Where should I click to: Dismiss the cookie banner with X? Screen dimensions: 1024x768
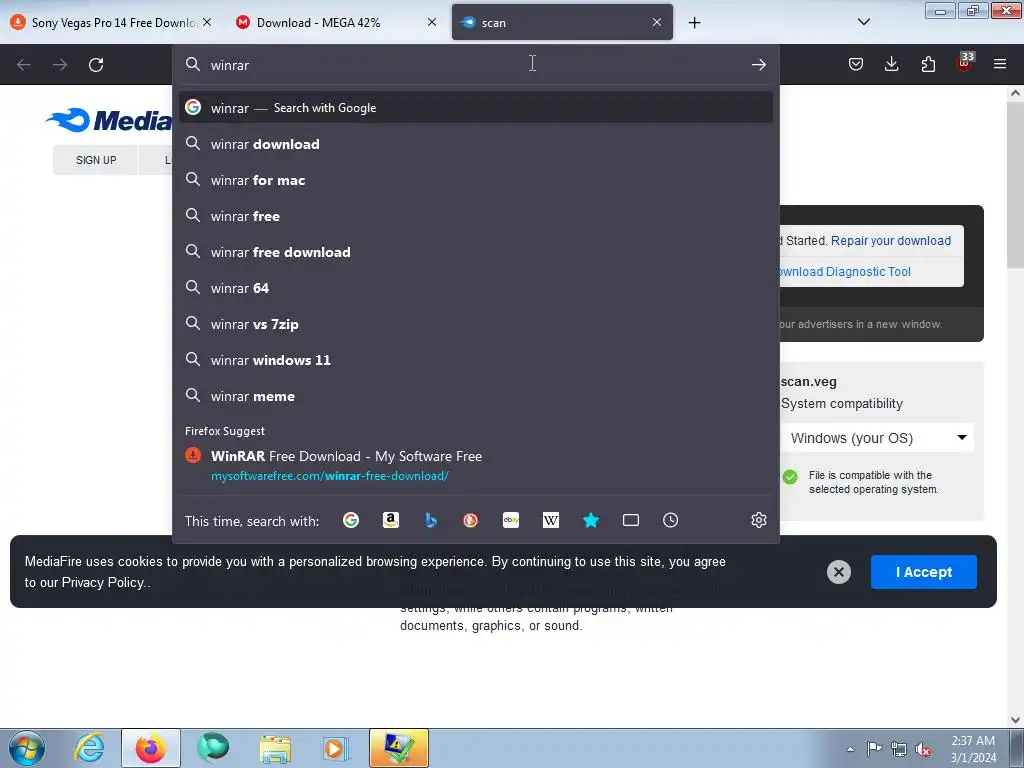point(839,572)
